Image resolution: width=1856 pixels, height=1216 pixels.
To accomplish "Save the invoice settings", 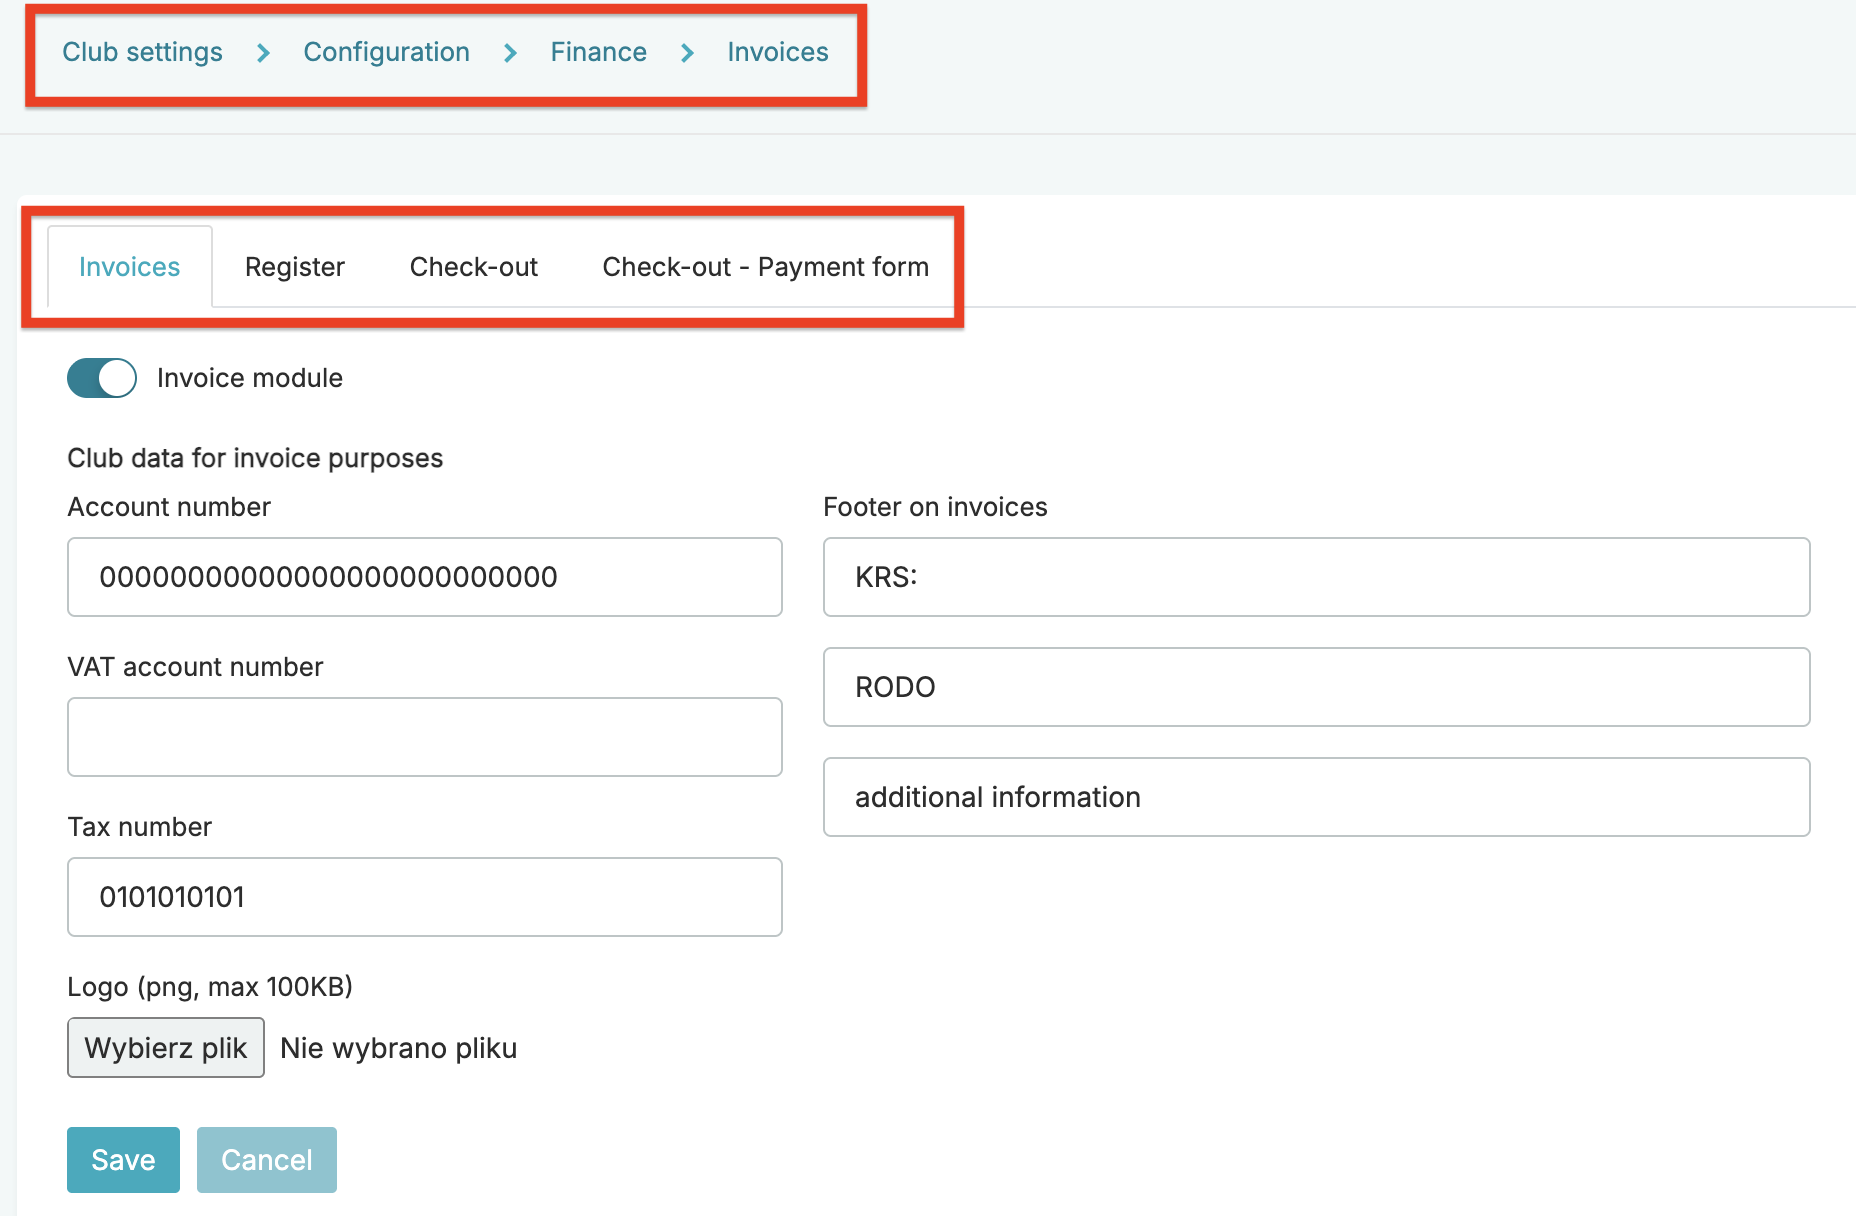I will pos(123,1160).
